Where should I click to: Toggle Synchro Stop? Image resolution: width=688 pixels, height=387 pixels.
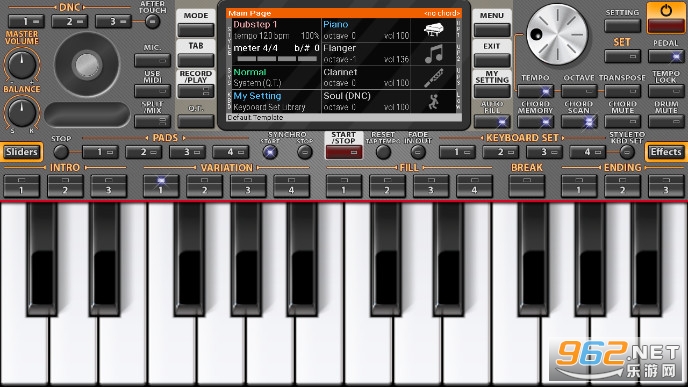305,152
